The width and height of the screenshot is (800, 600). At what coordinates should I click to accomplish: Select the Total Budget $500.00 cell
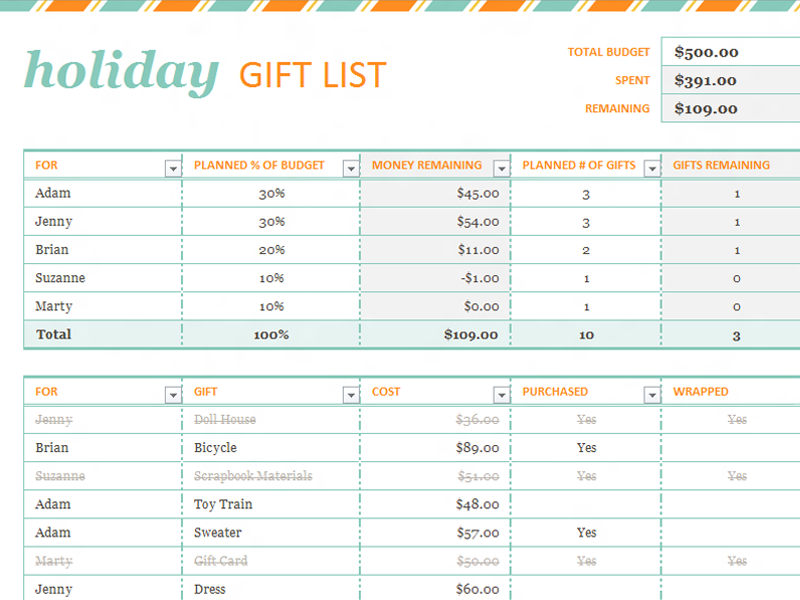pos(731,52)
